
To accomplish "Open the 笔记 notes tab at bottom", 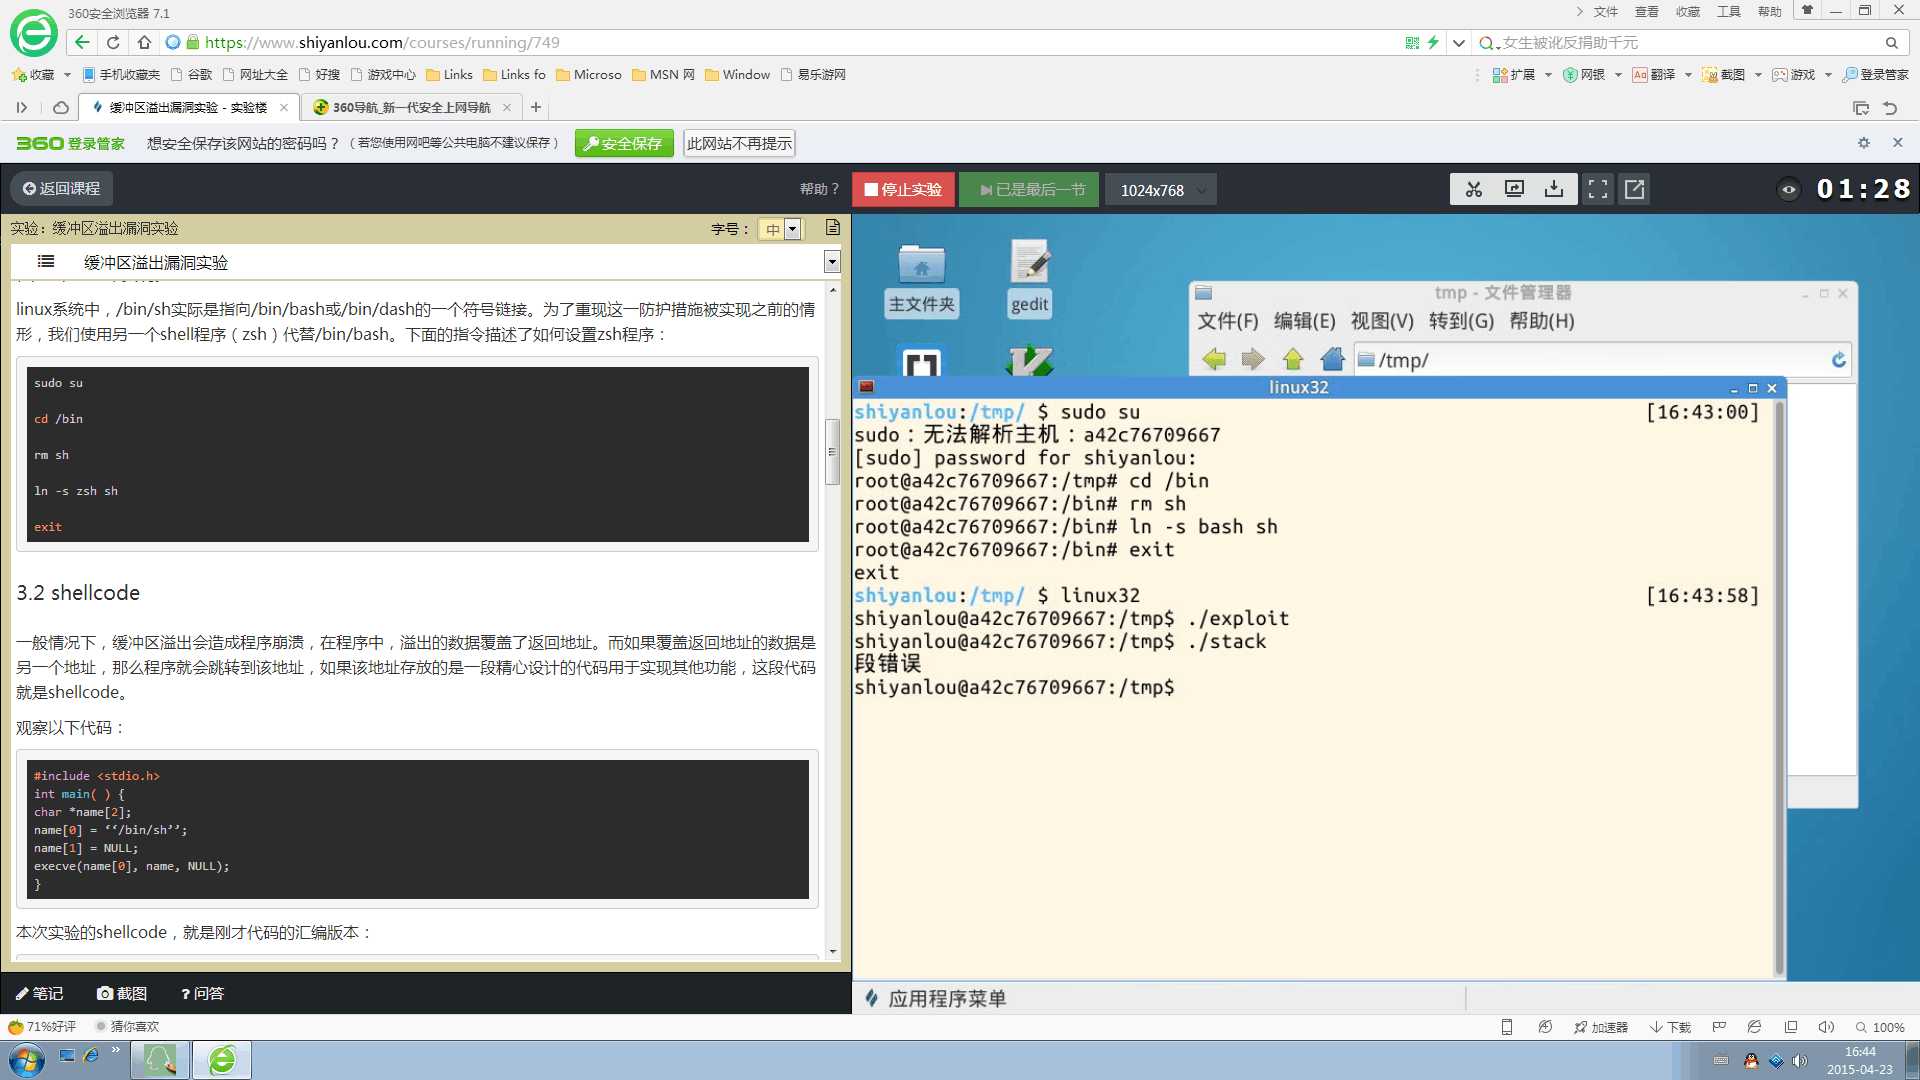I will coord(40,993).
